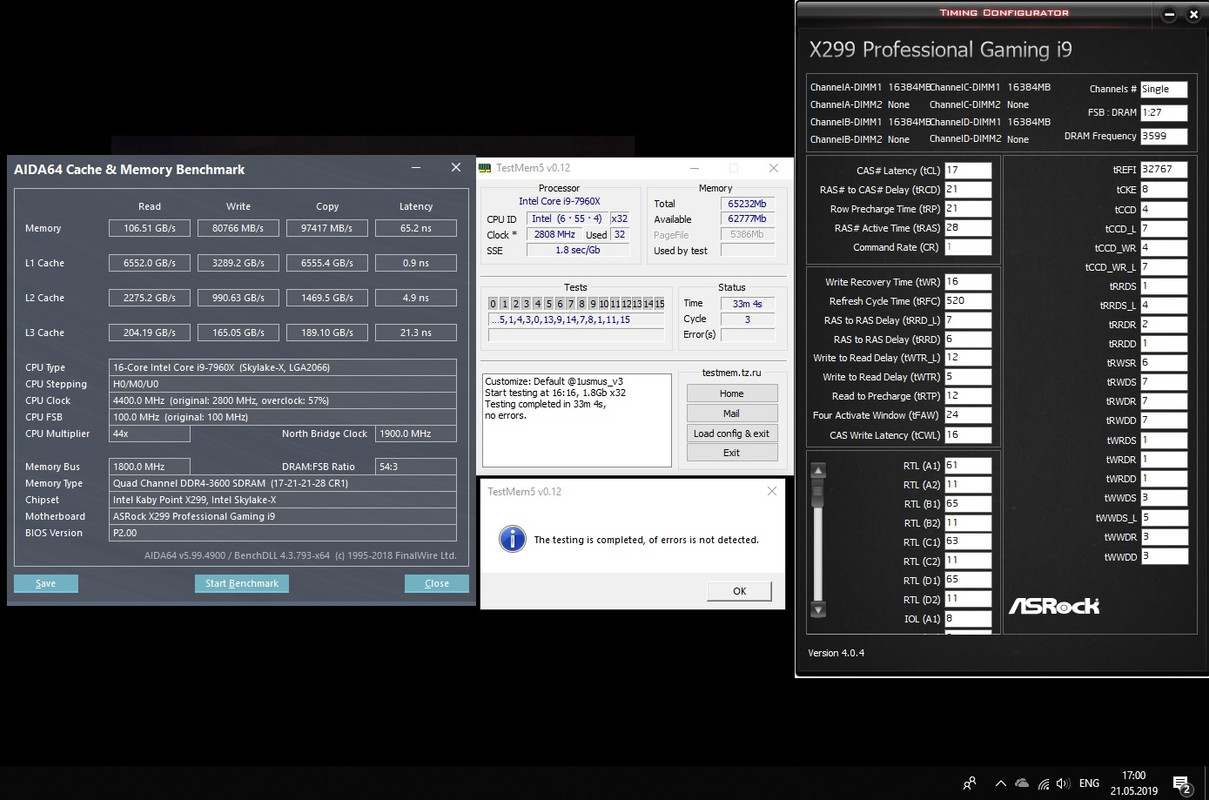Click OK in the testing completed dialog
Image resolution: width=1209 pixels, height=800 pixels.
(739, 591)
